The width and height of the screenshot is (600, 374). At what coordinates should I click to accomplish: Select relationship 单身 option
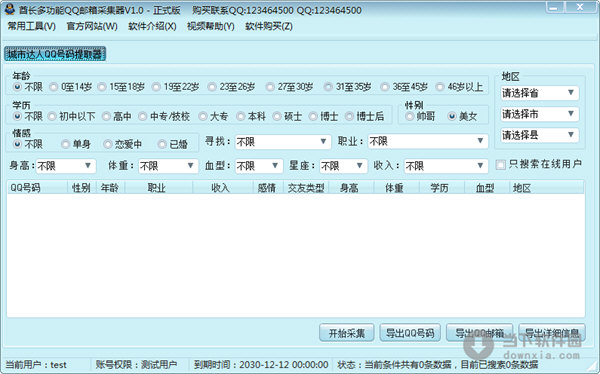pos(76,144)
